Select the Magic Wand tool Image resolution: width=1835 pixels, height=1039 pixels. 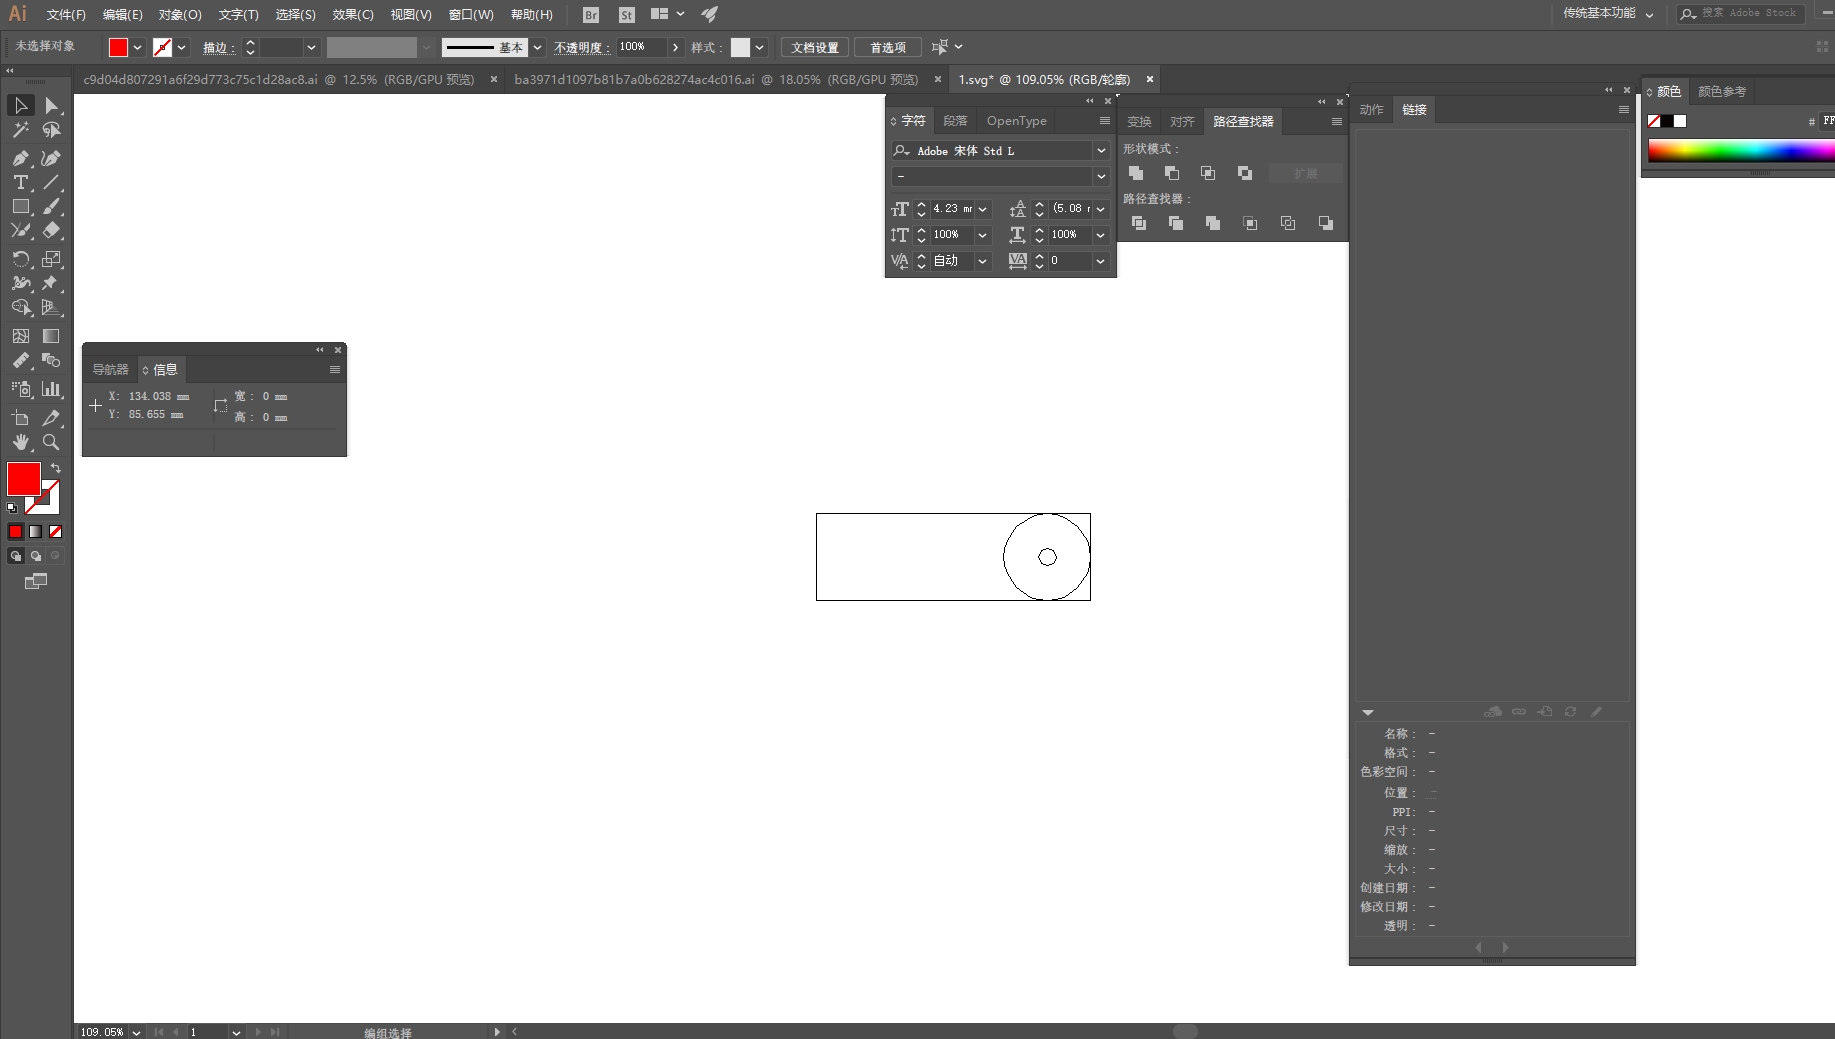click(x=20, y=130)
